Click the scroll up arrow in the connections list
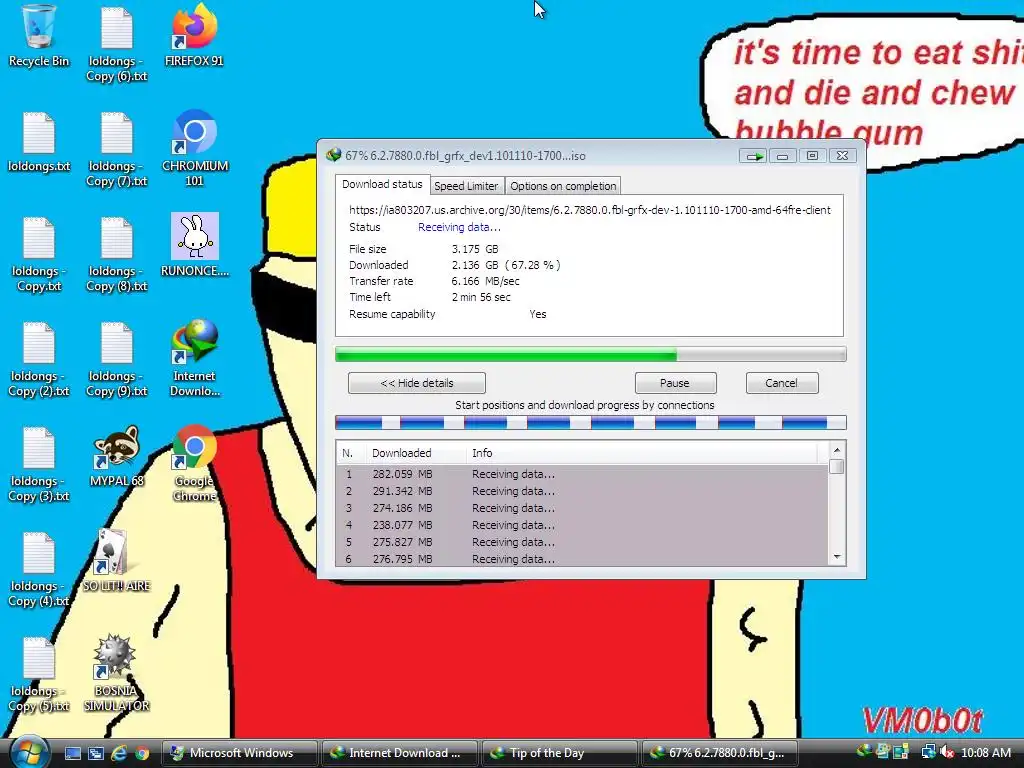The height and width of the screenshot is (768, 1024). [x=837, y=450]
